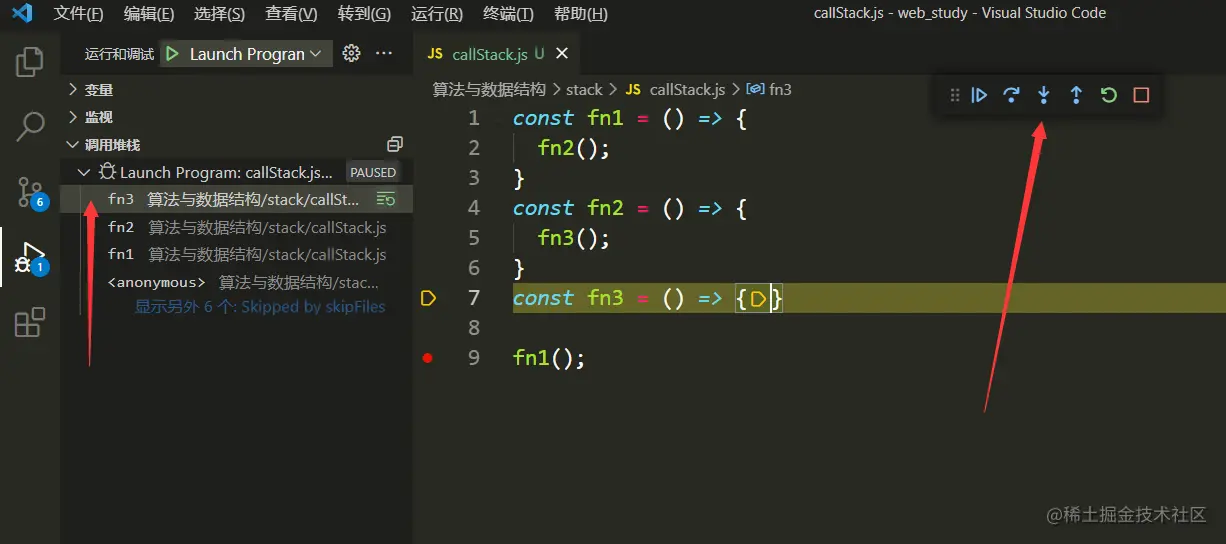Image resolution: width=1226 pixels, height=544 pixels.
Task: Place cursor on fn2(); call line 2
Action: pyautogui.click(x=573, y=148)
